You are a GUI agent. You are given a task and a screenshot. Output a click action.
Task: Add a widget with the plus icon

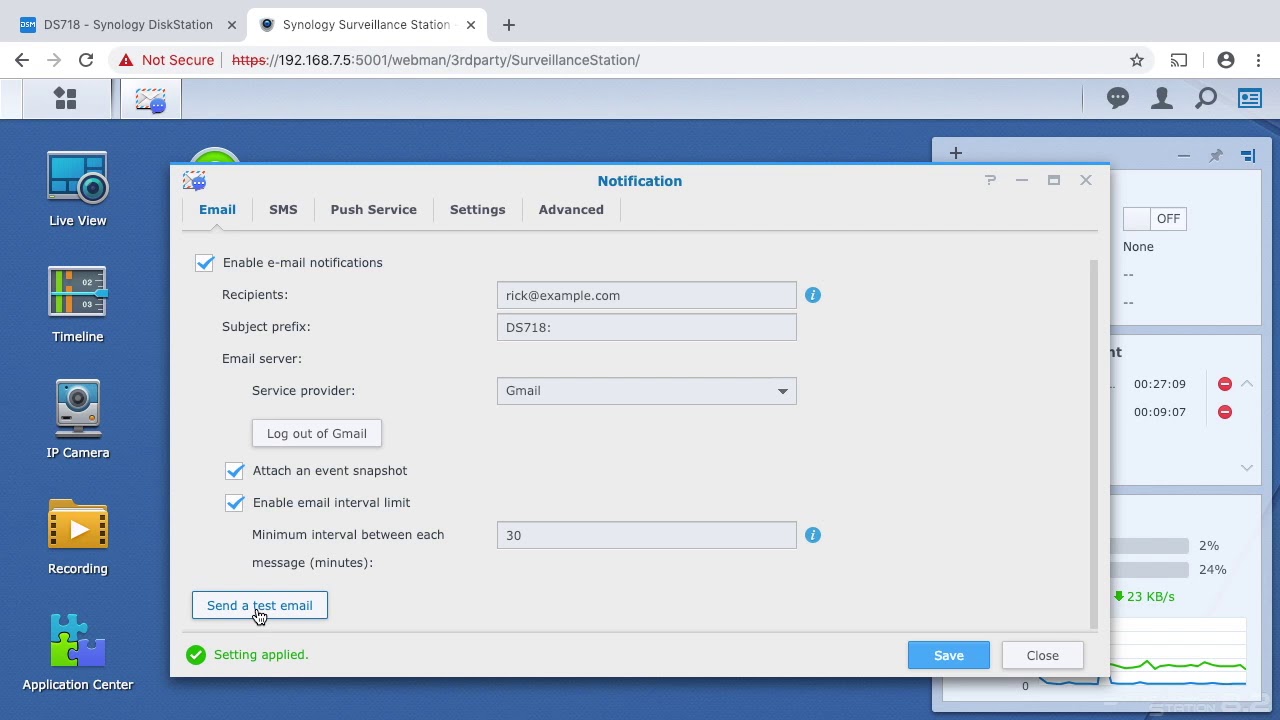[x=955, y=153]
